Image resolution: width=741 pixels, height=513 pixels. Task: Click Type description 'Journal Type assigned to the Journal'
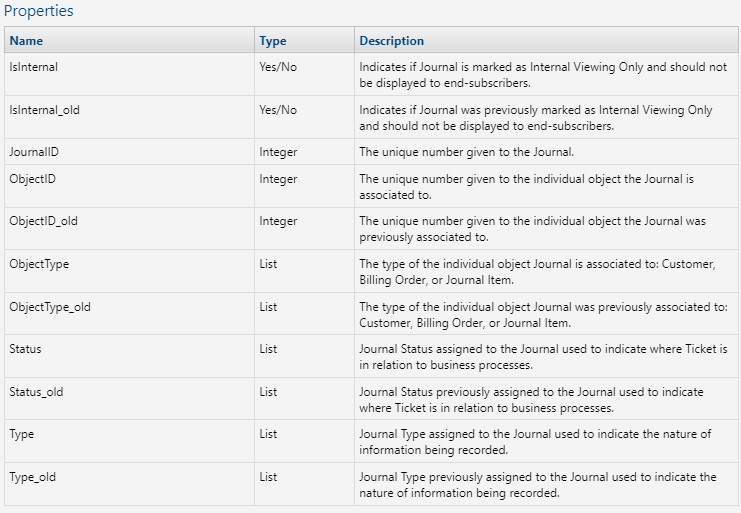tap(535, 442)
